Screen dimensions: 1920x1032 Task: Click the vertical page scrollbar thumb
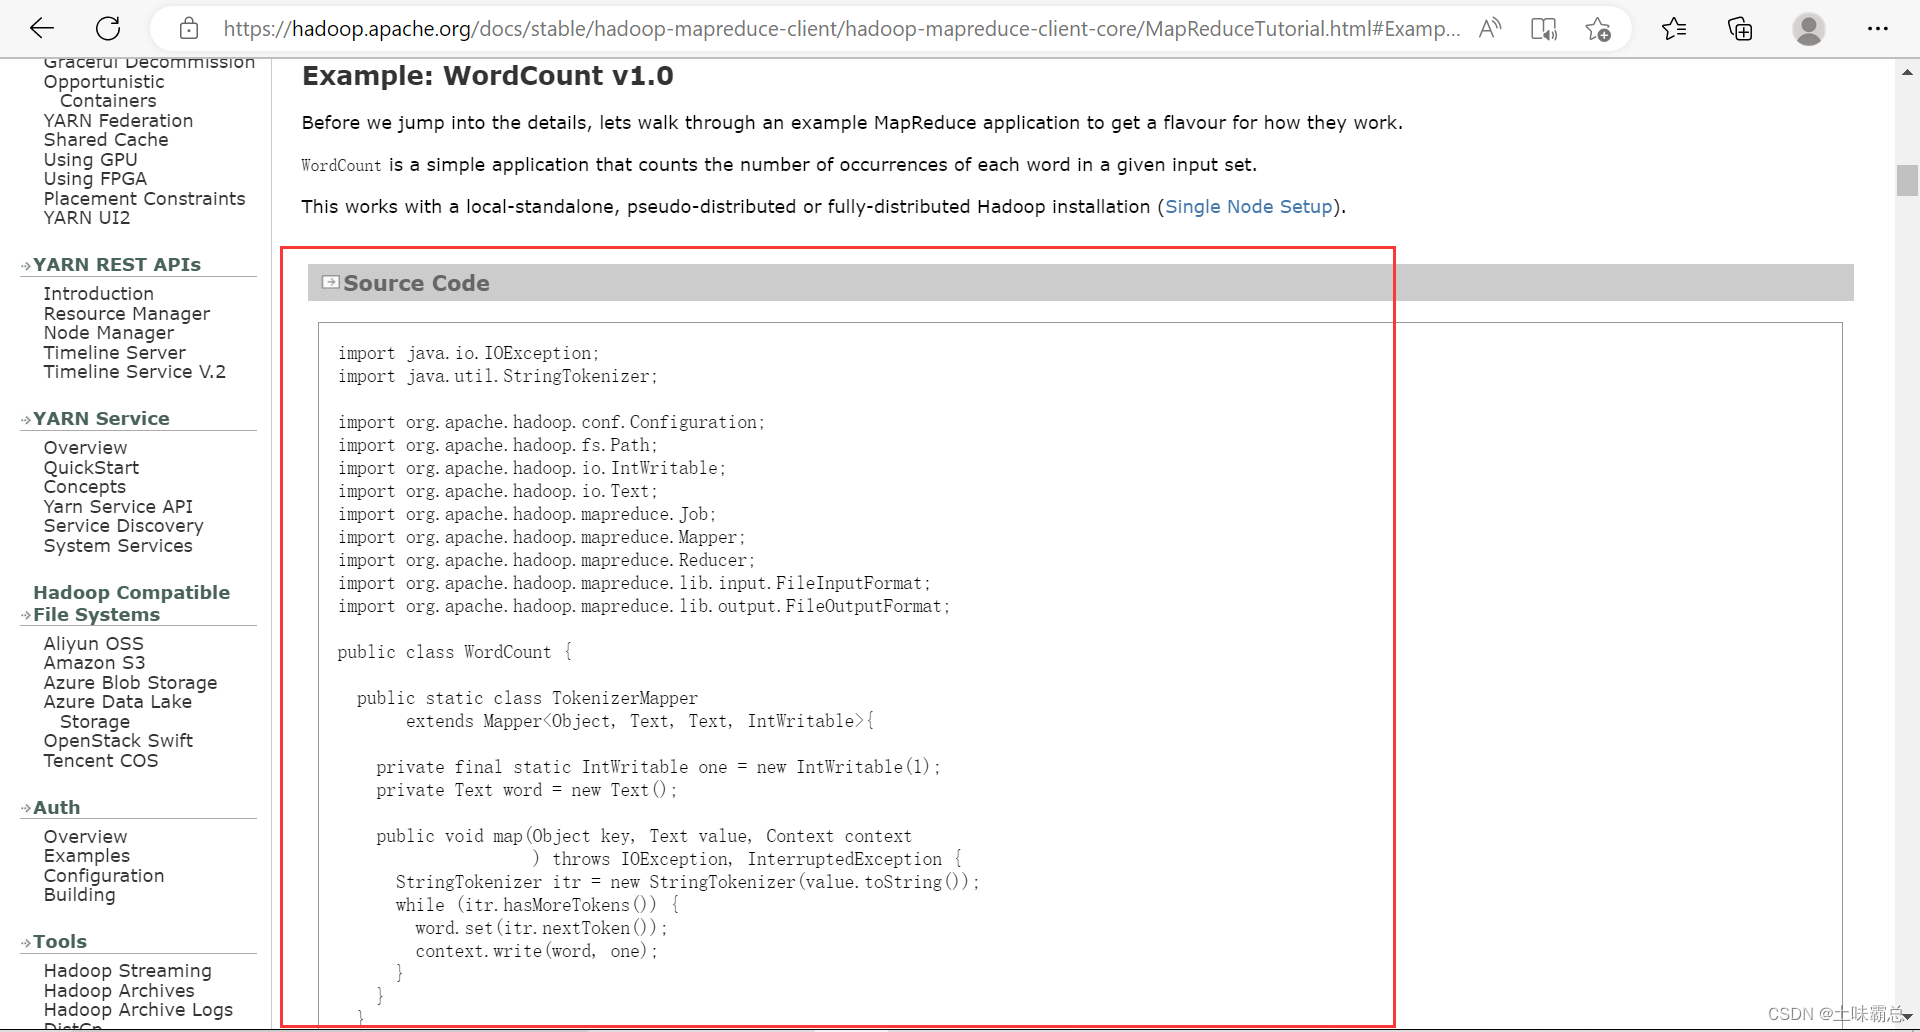[x=1907, y=180]
